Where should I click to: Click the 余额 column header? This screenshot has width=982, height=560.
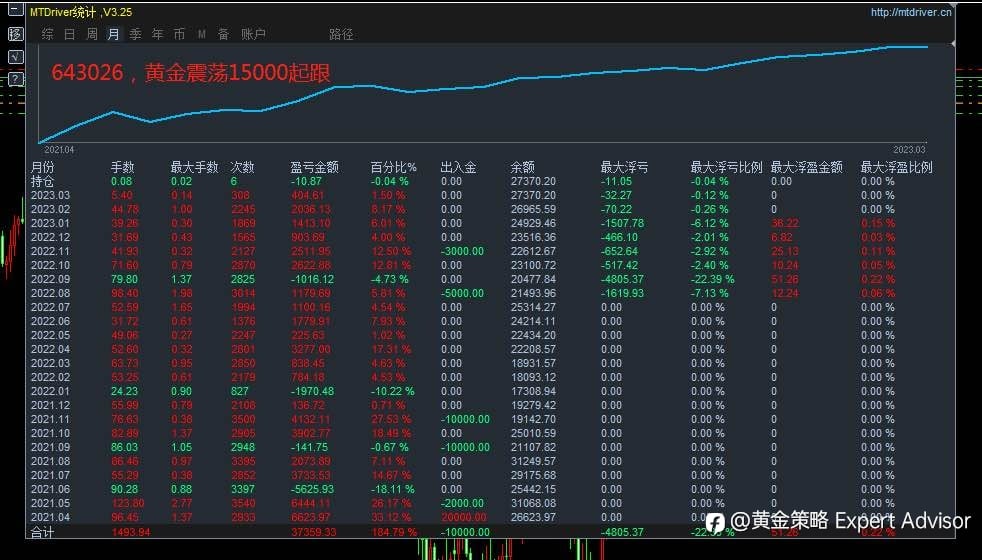click(x=522, y=167)
